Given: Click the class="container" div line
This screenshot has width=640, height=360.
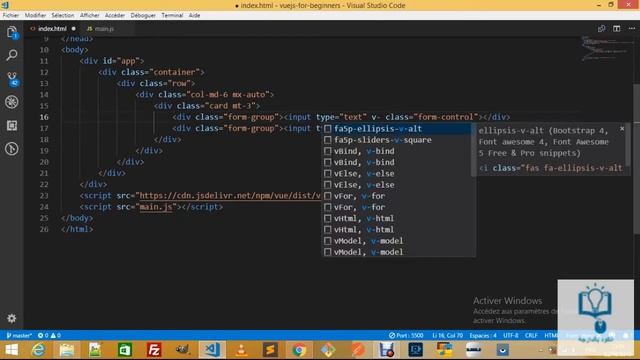Looking at the screenshot, I should (151, 72).
